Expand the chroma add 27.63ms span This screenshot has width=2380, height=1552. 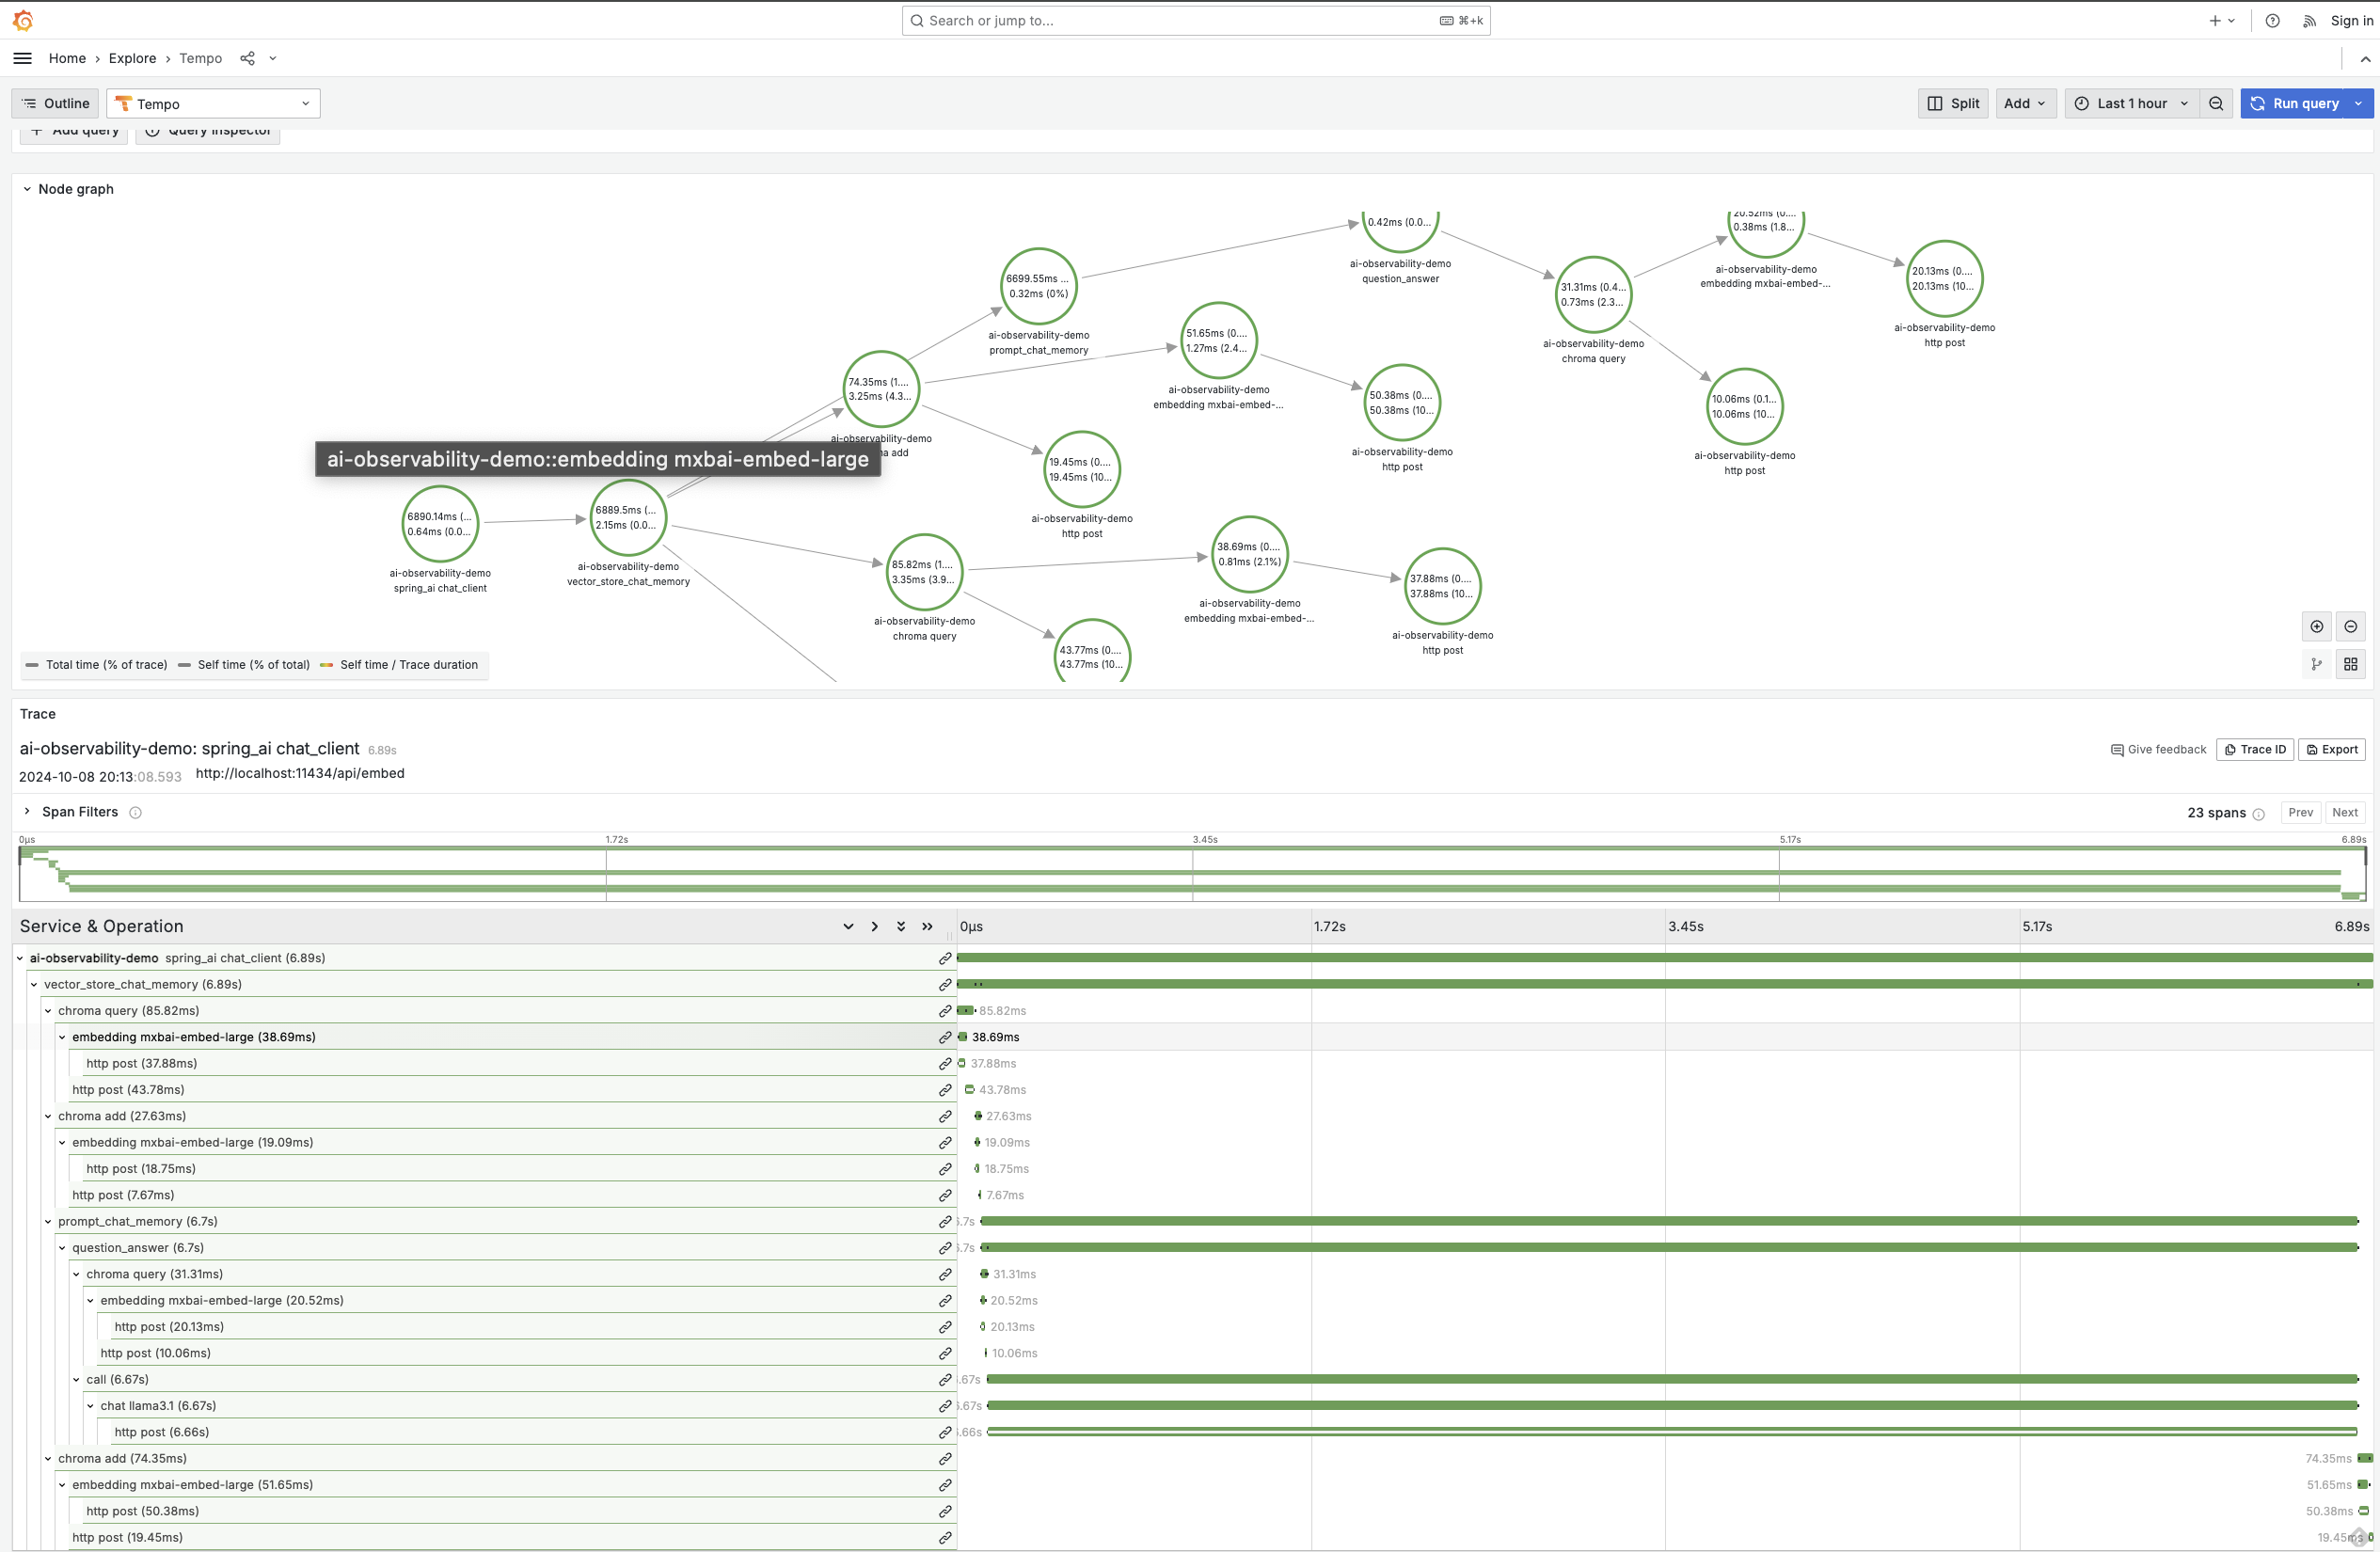click(49, 1115)
